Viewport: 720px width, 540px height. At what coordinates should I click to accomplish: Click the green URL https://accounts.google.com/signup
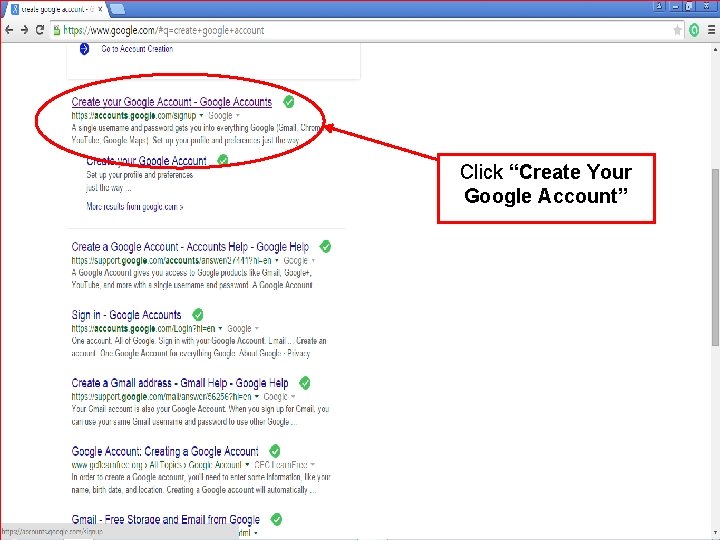click(134, 116)
